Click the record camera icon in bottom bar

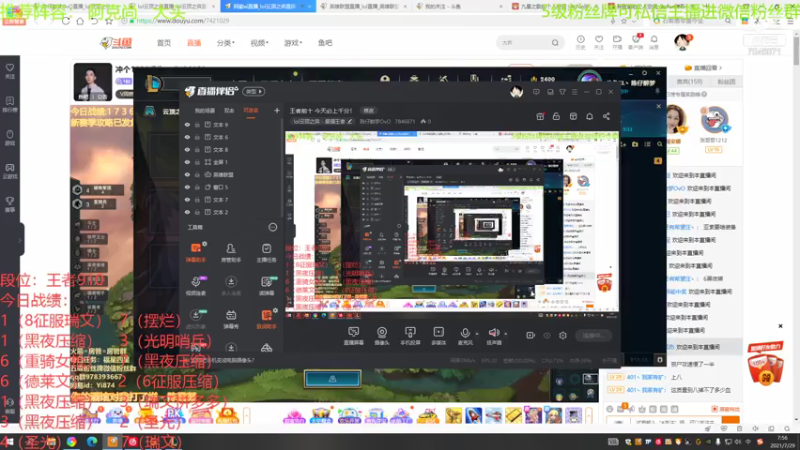[531, 335]
